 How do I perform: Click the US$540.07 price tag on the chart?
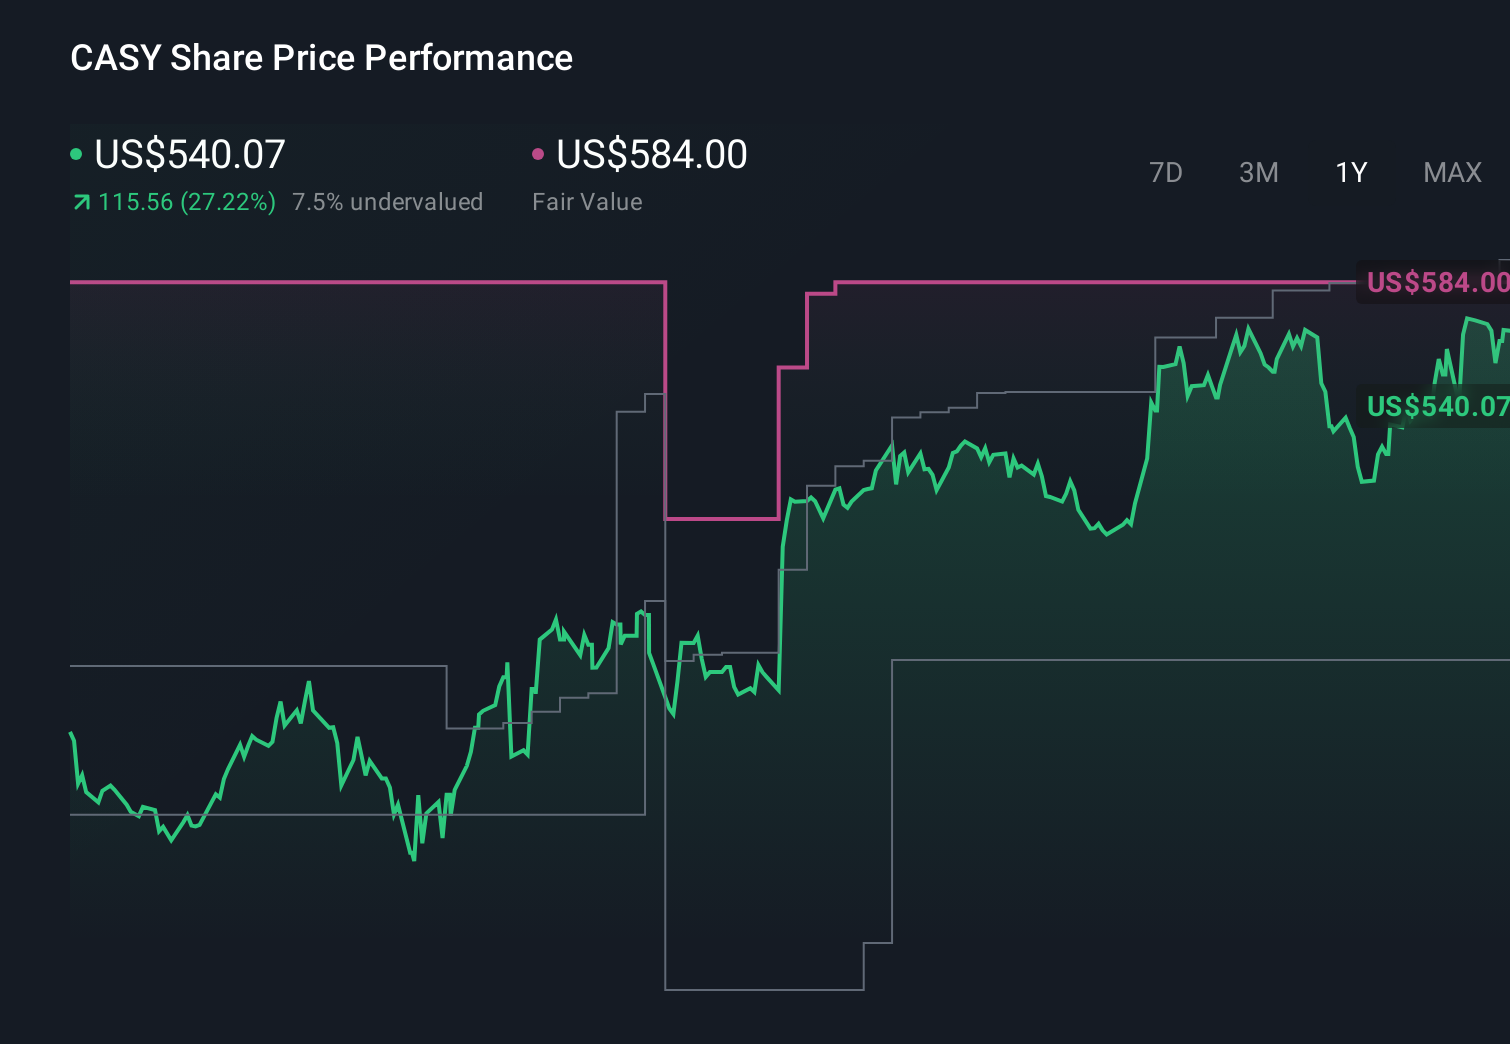(1437, 406)
